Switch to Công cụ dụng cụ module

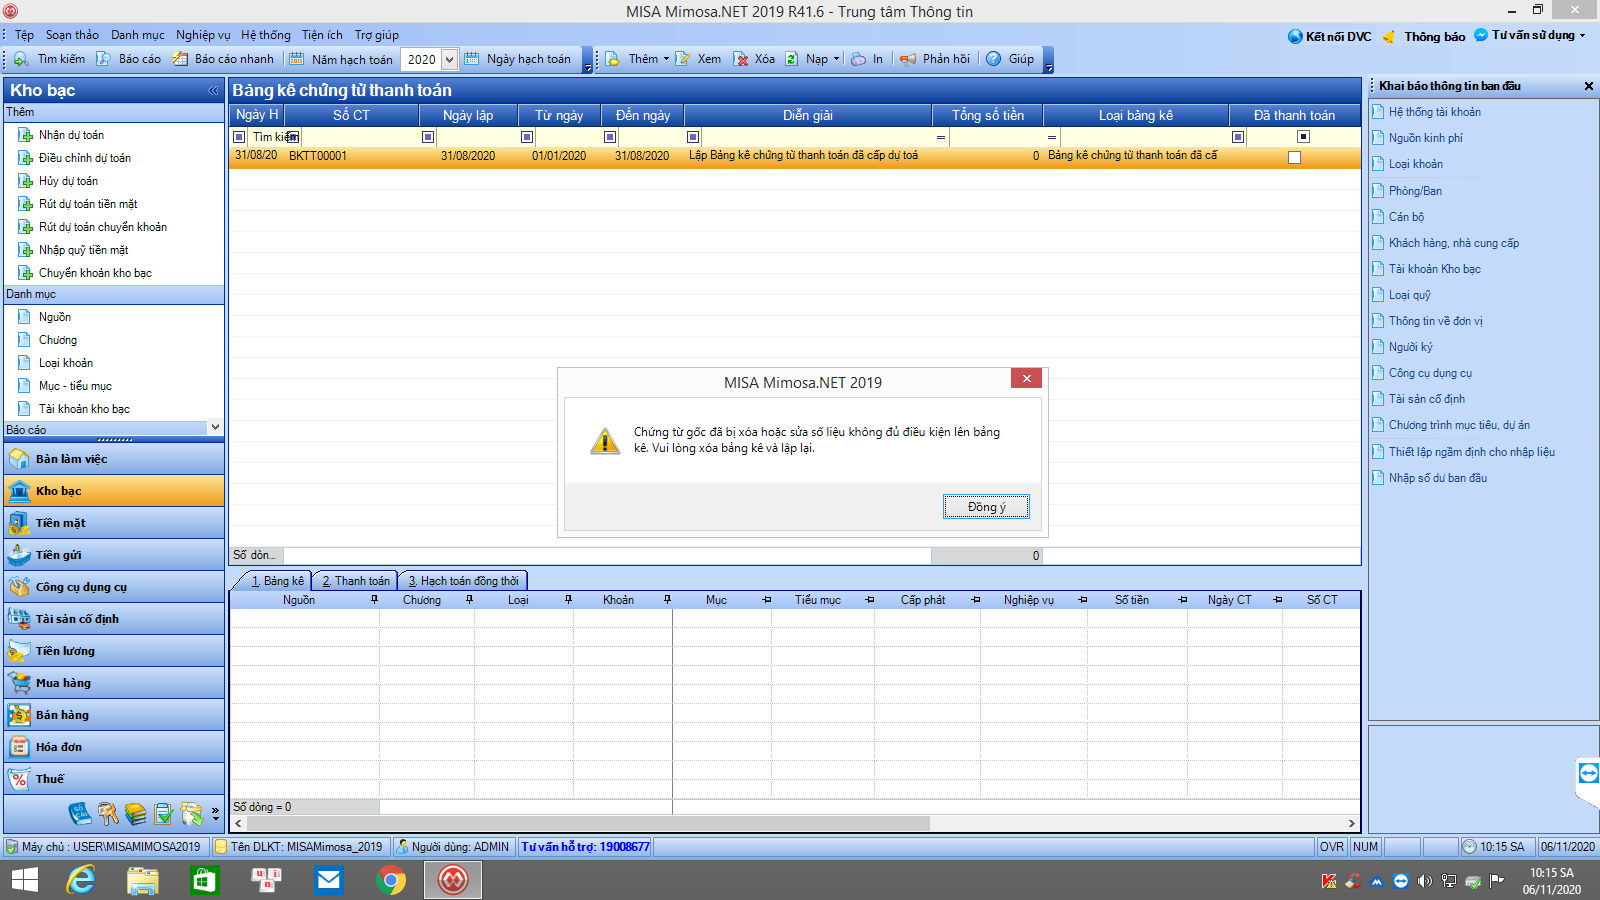pos(114,587)
